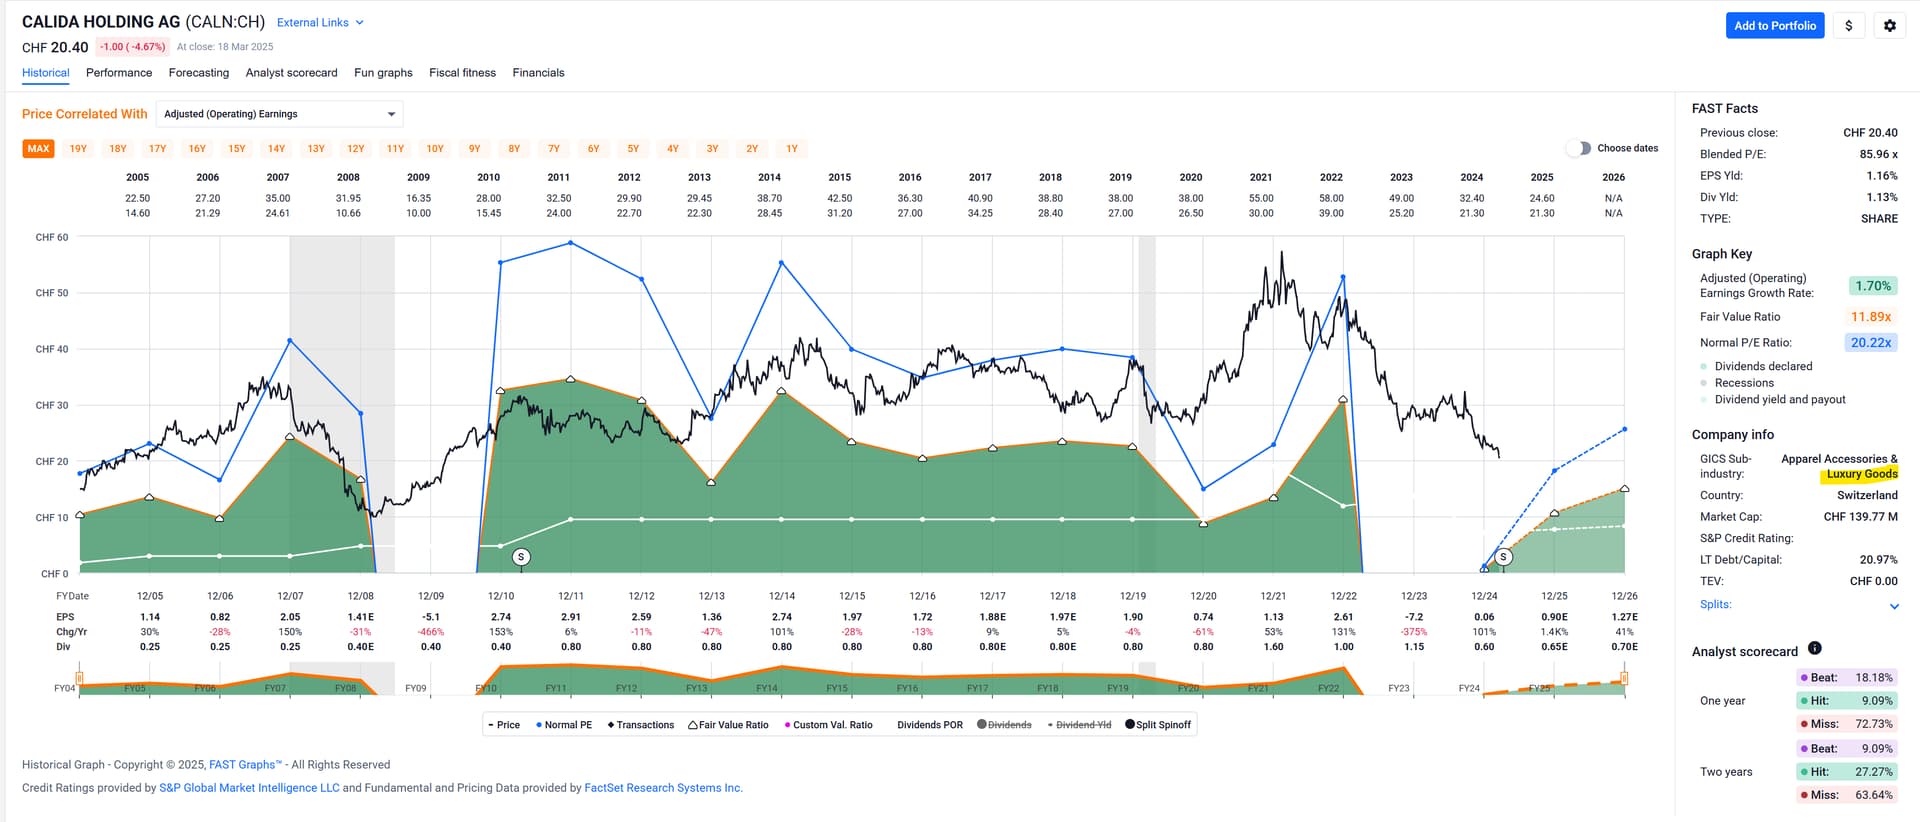This screenshot has height=822, width=1920.
Task: Toggle the Normal PE legend item
Action: click(x=564, y=725)
